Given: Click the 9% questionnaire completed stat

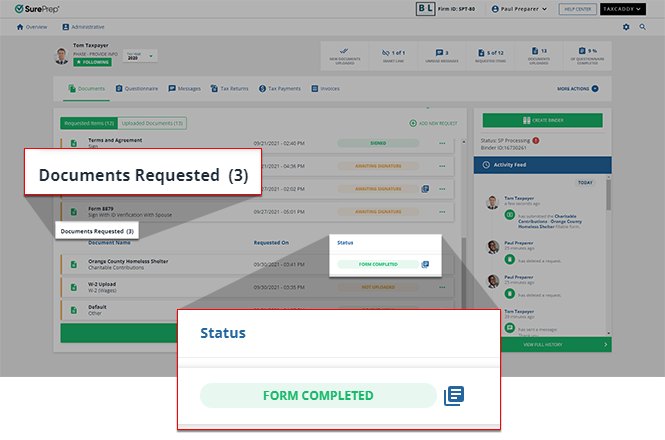Looking at the screenshot, I should pos(587,56).
